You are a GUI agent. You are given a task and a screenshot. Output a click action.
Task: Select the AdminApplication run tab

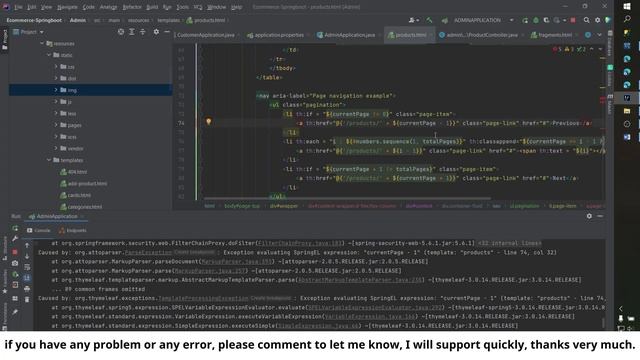pos(56,216)
